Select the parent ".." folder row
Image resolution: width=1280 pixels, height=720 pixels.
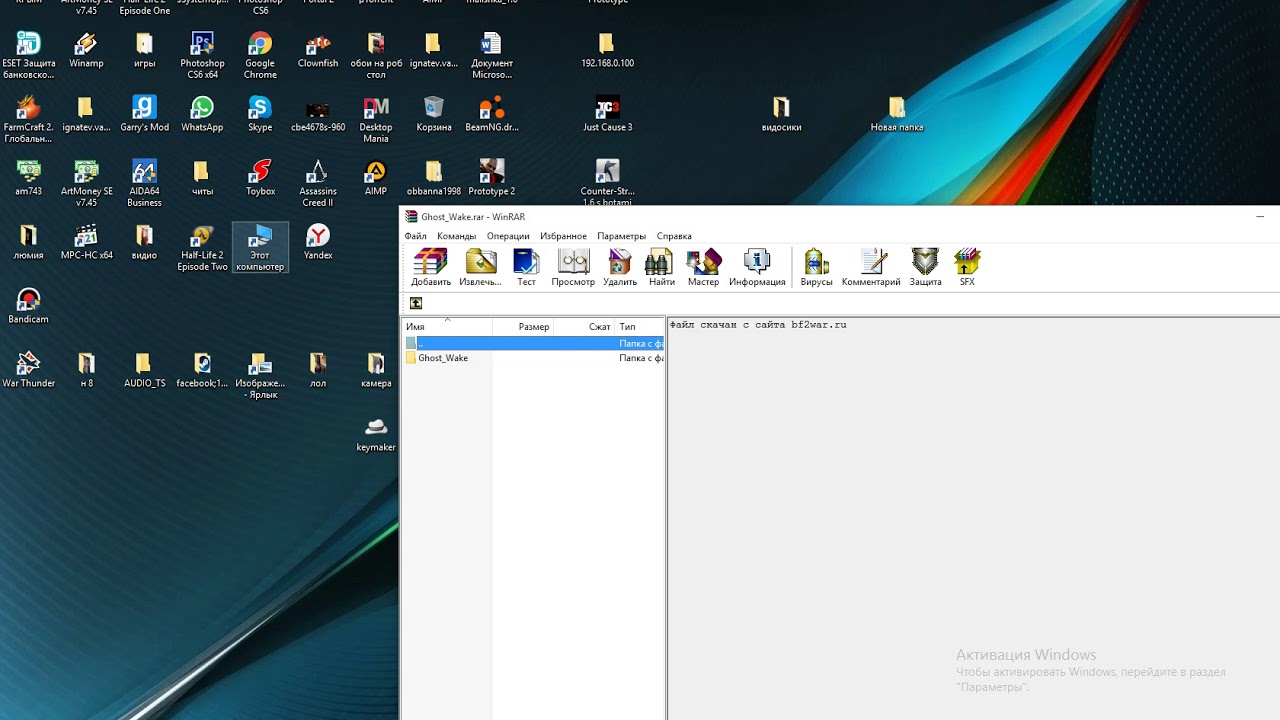coord(534,343)
